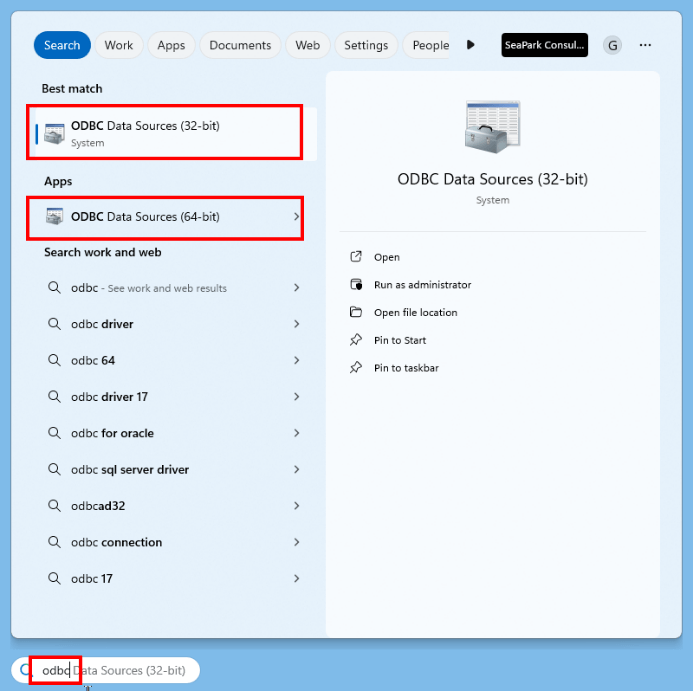This screenshot has height=691, width=693.
Task: Select the Search filter tab
Action: point(62,45)
